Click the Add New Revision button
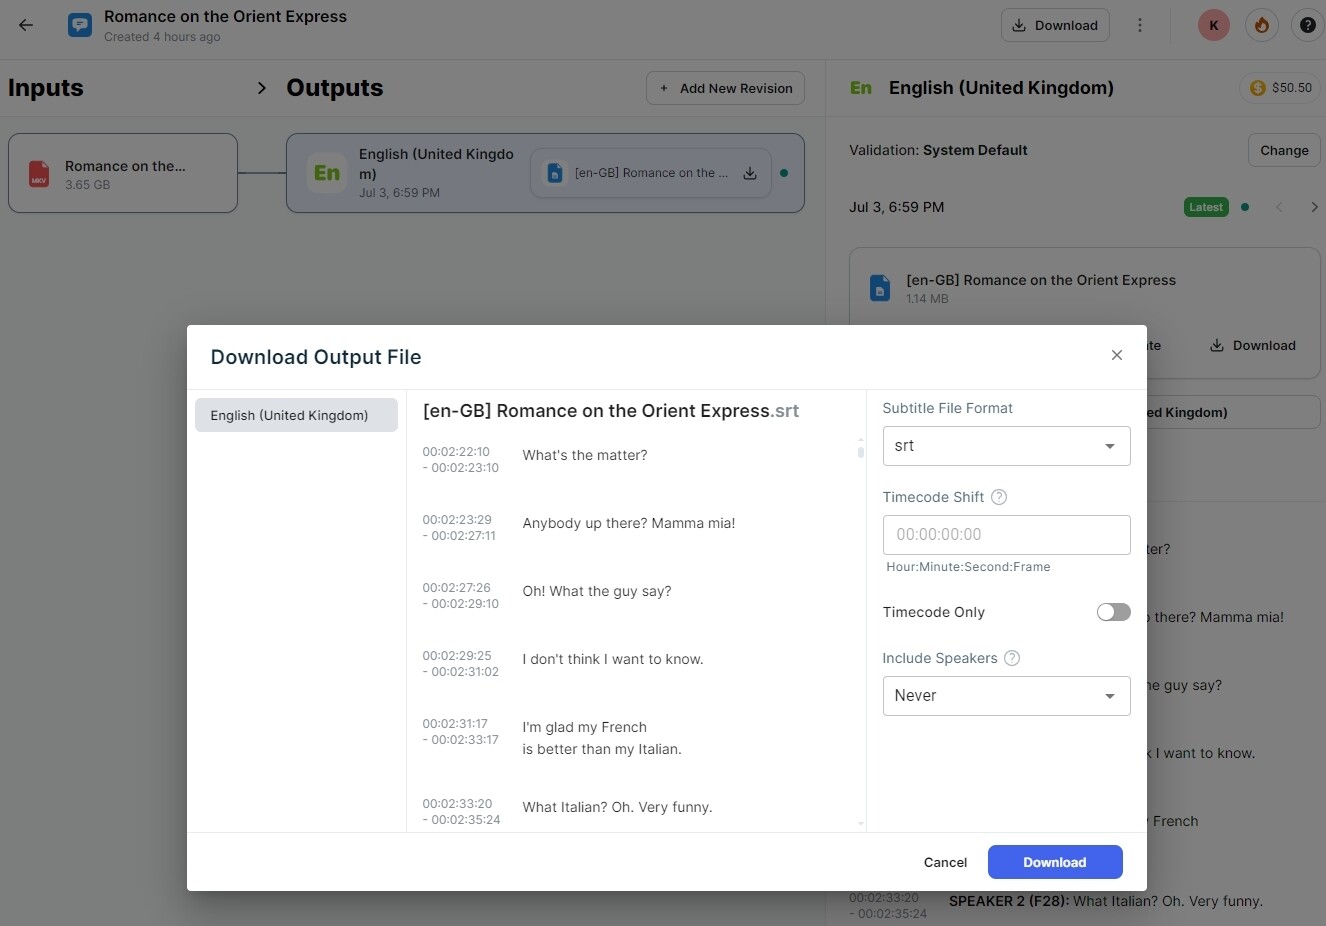Image resolution: width=1326 pixels, height=926 pixels. tap(725, 88)
